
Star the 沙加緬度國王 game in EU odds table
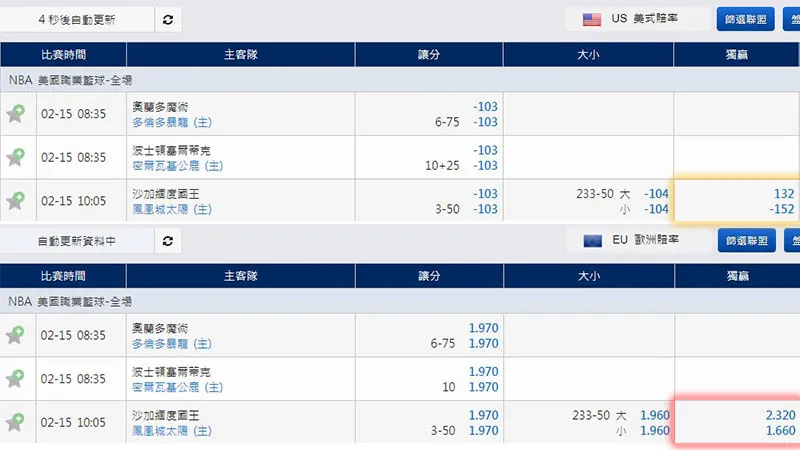coord(15,422)
